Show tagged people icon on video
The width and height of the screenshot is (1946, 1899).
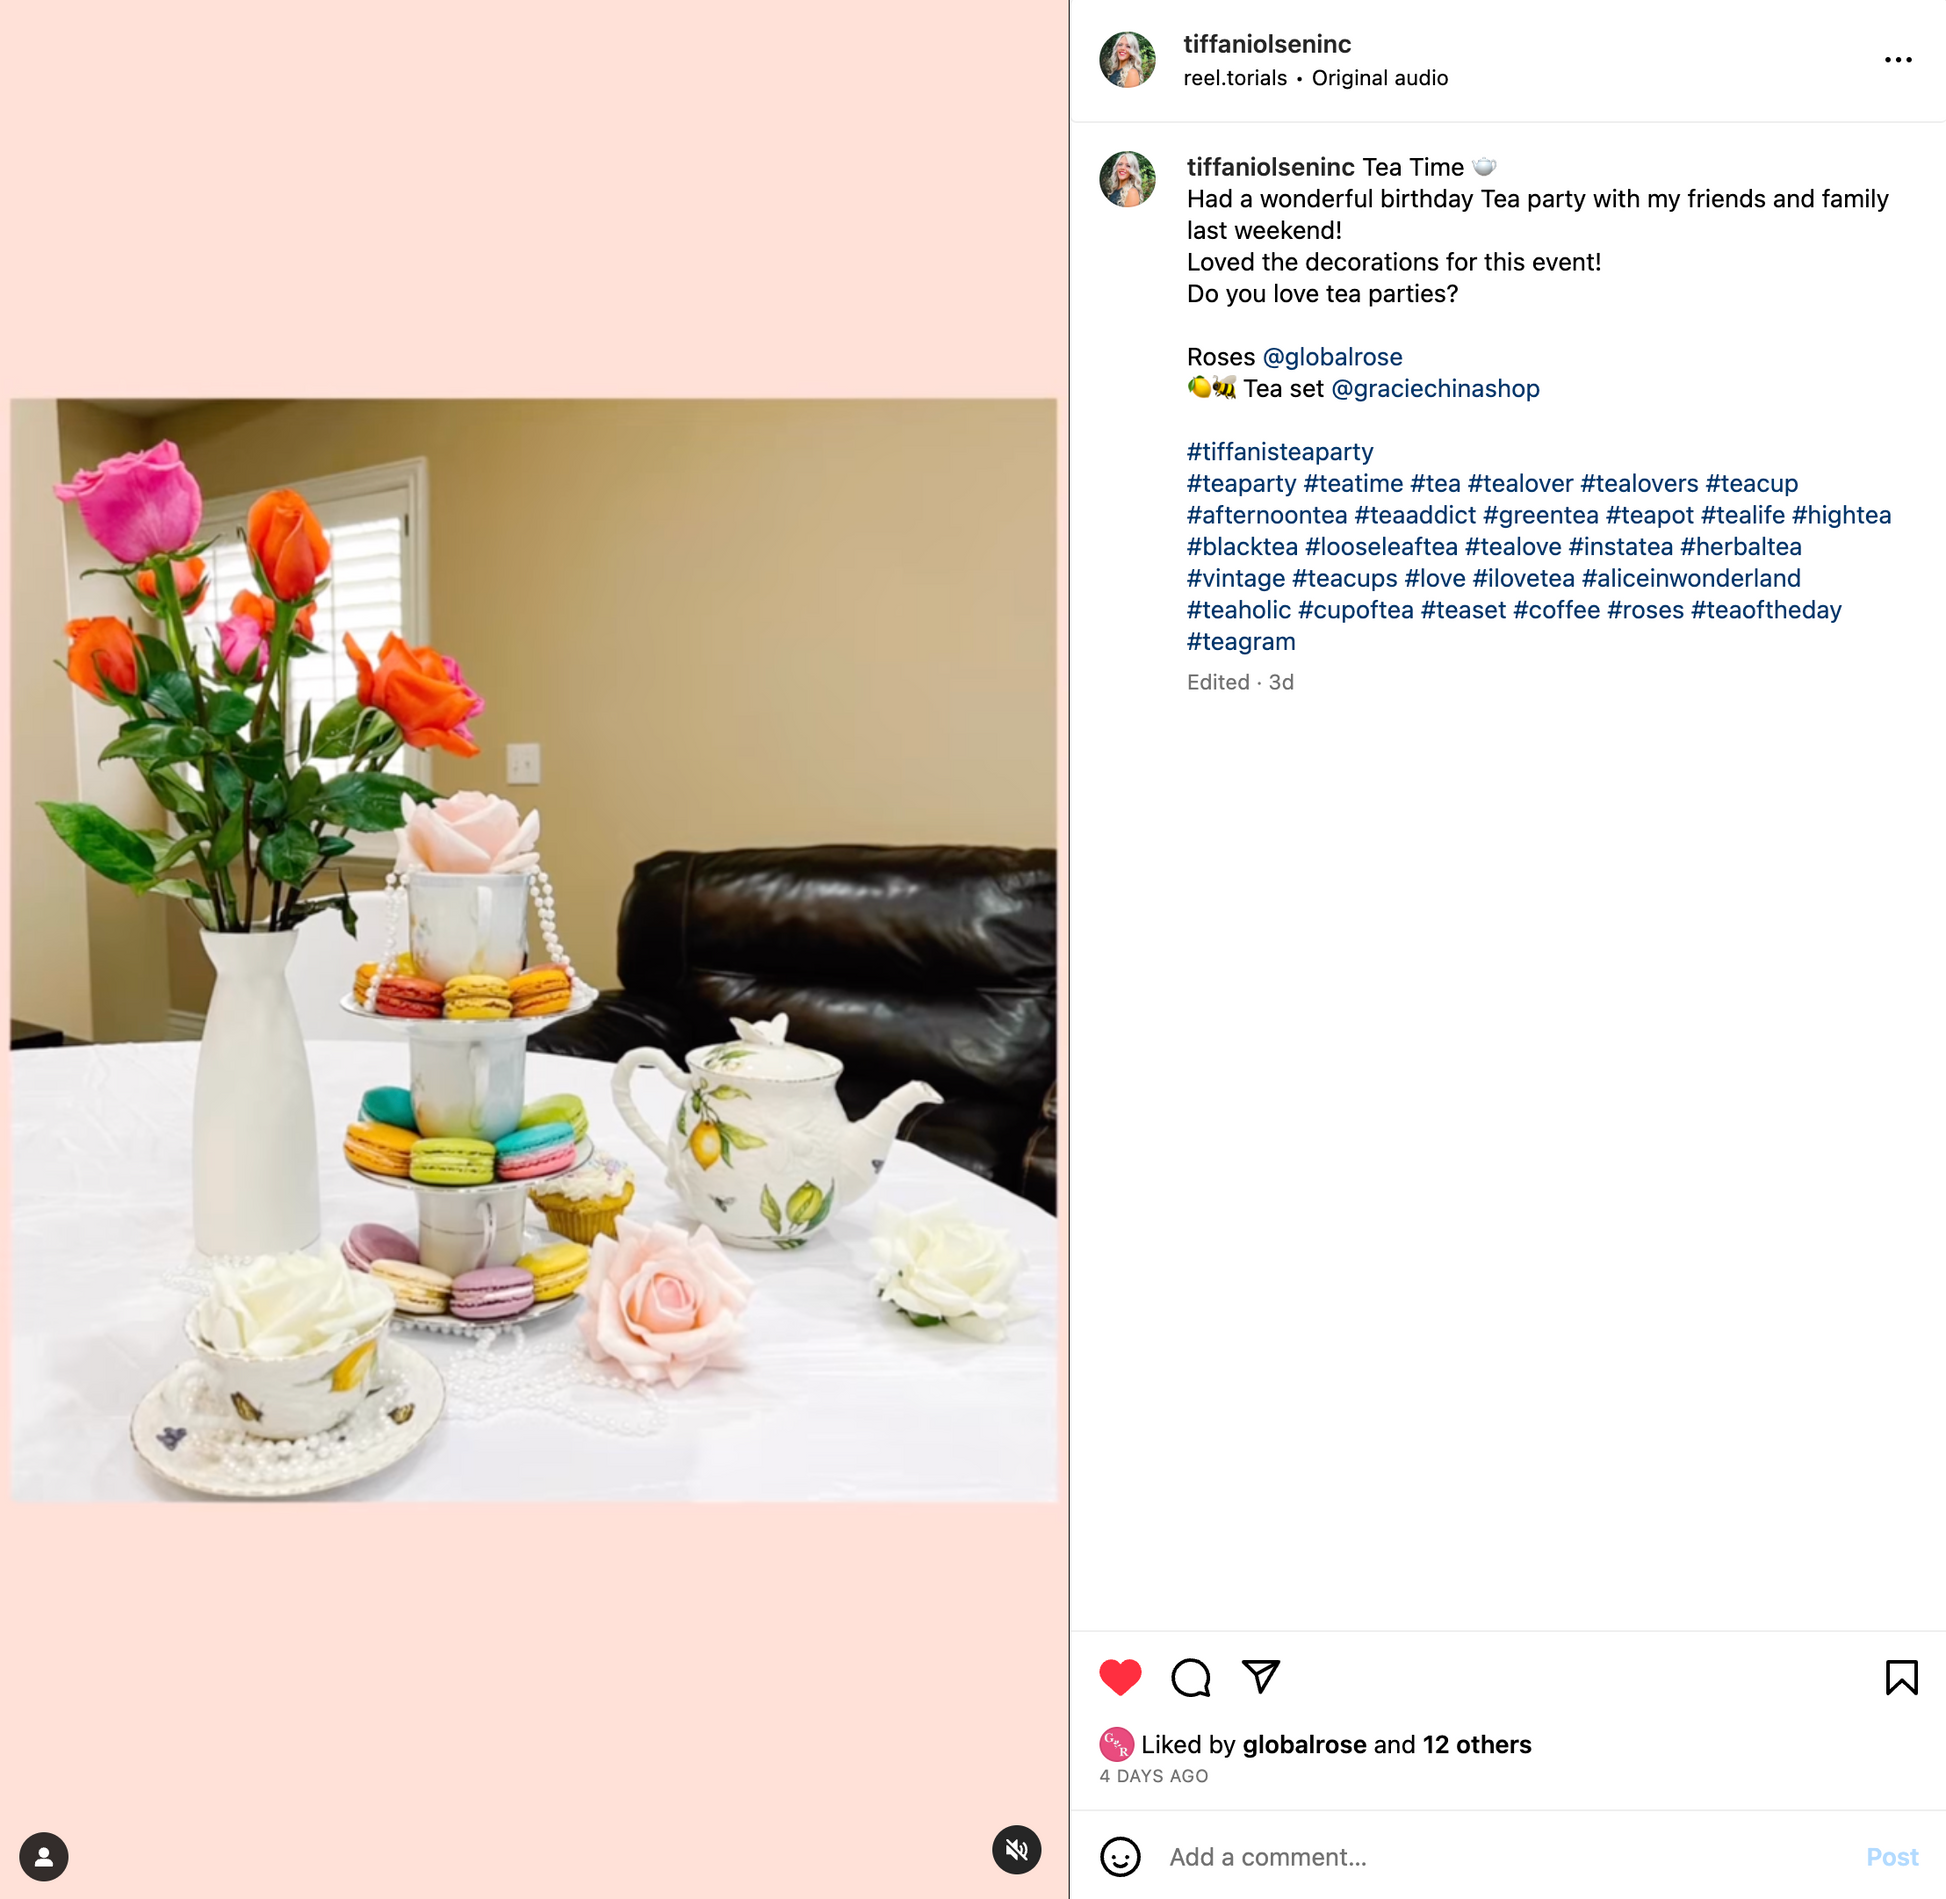(44, 1857)
